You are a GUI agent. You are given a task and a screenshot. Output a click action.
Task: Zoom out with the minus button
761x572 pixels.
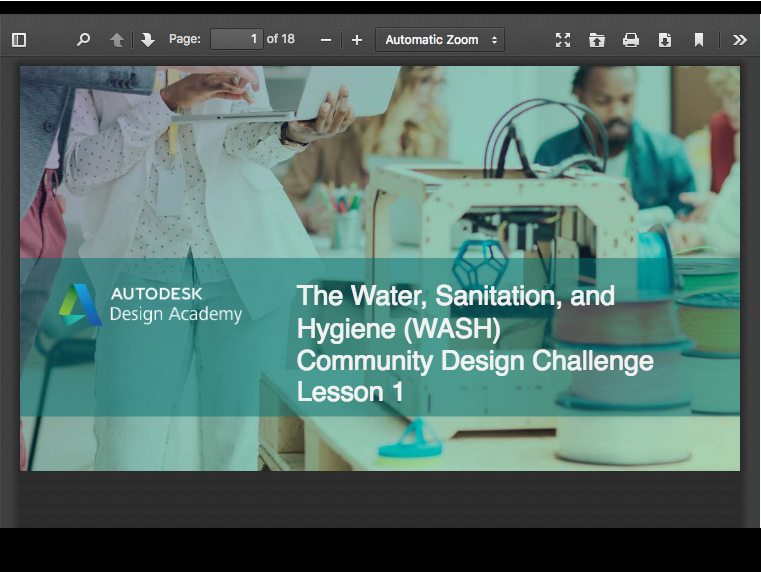(x=326, y=40)
